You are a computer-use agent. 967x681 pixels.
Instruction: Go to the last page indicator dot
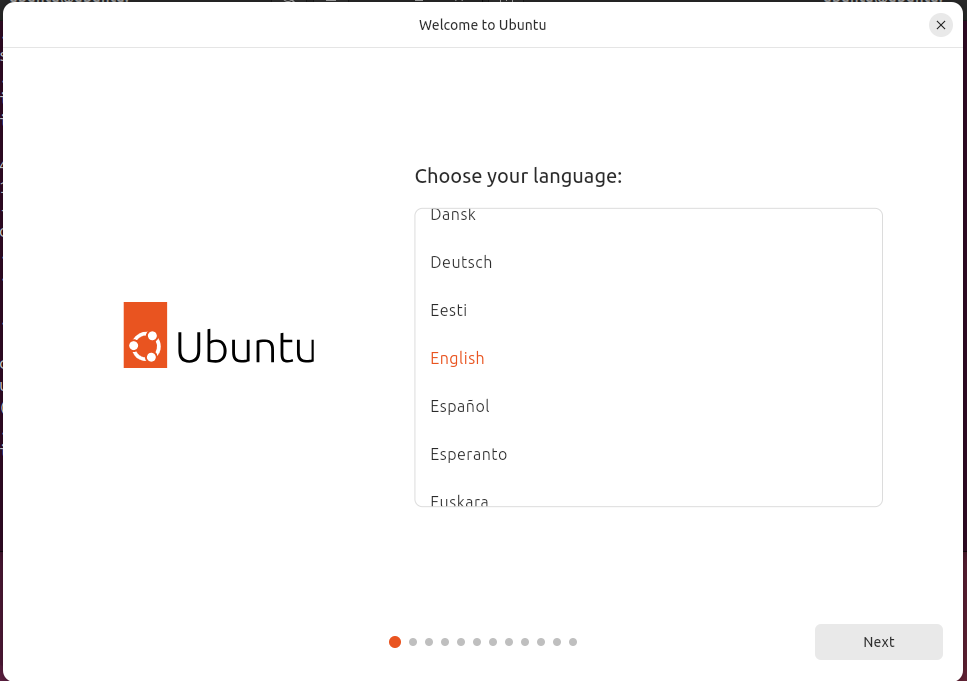573,642
